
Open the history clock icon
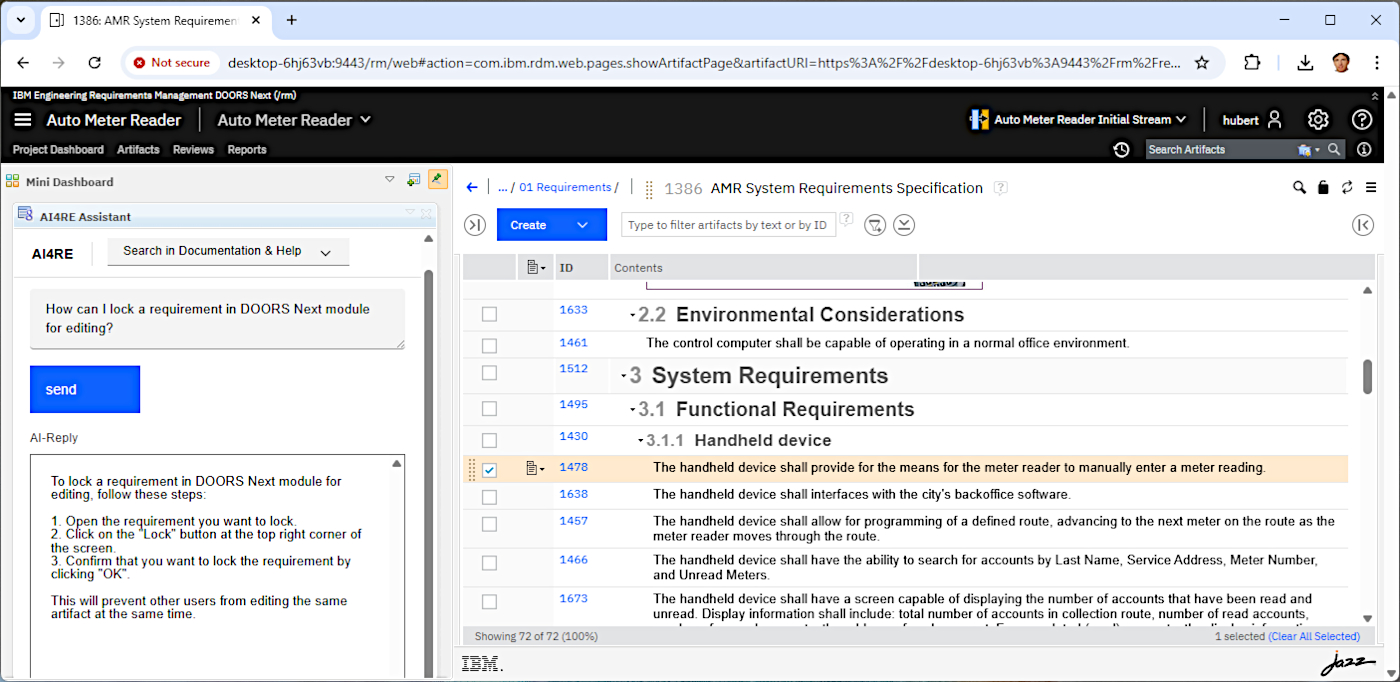click(x=1121, y=150)
